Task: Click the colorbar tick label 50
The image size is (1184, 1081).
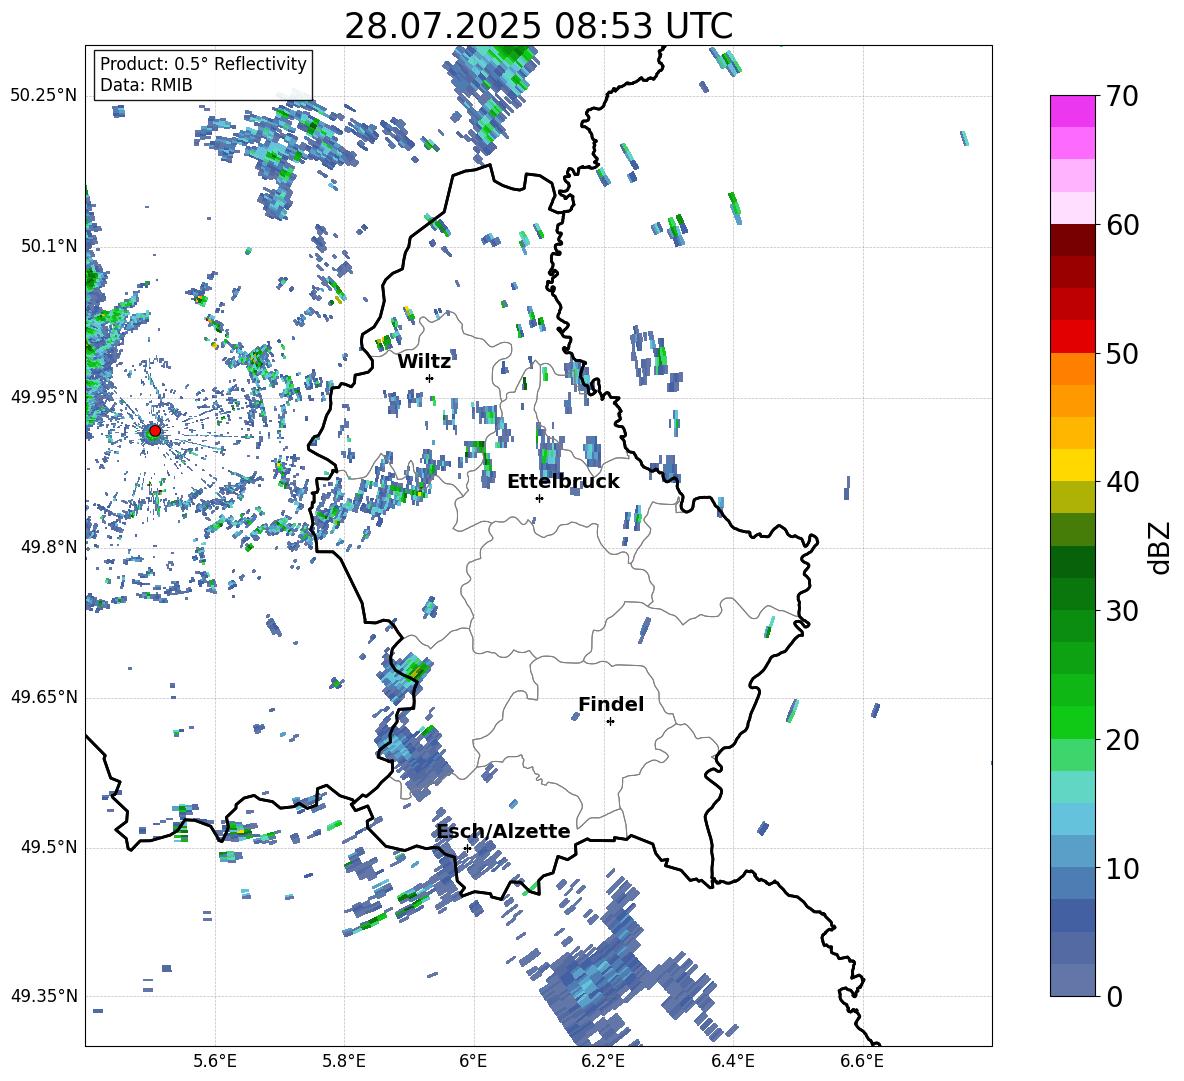Action: [1122, 354]
